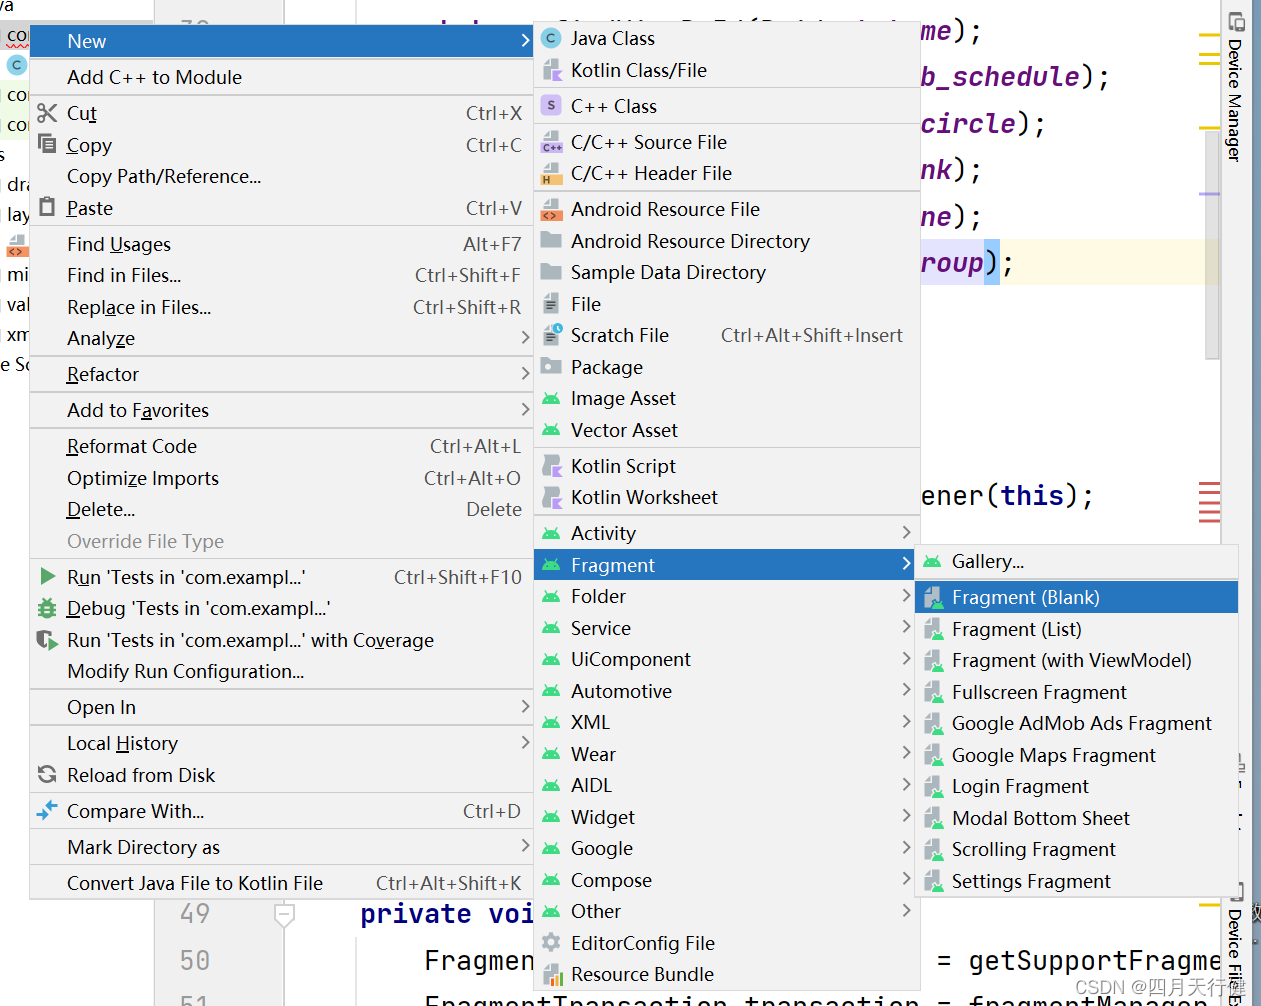This screenshot has height=1006, width=1261.
Task: Choose Fragment (with ViewModel)
Action: [1076, 661]
